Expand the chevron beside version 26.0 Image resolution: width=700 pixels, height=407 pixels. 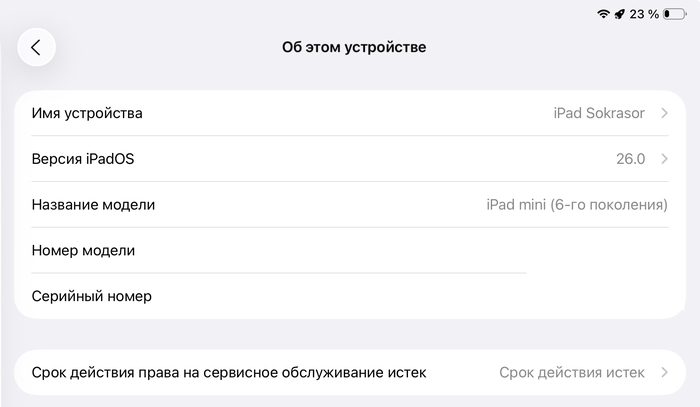tap(664, 159)
